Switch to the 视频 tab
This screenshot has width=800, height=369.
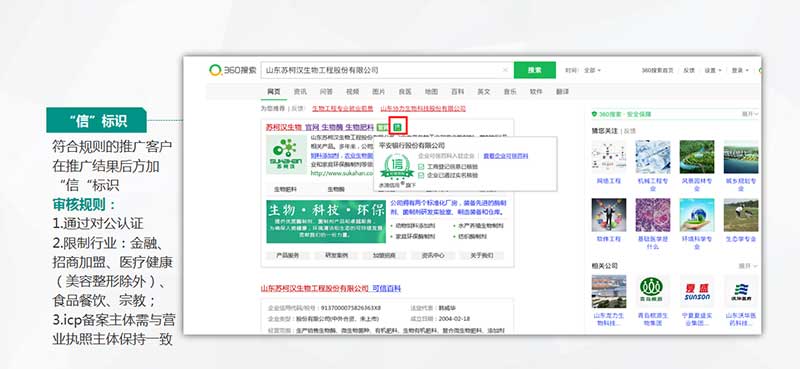353,92
